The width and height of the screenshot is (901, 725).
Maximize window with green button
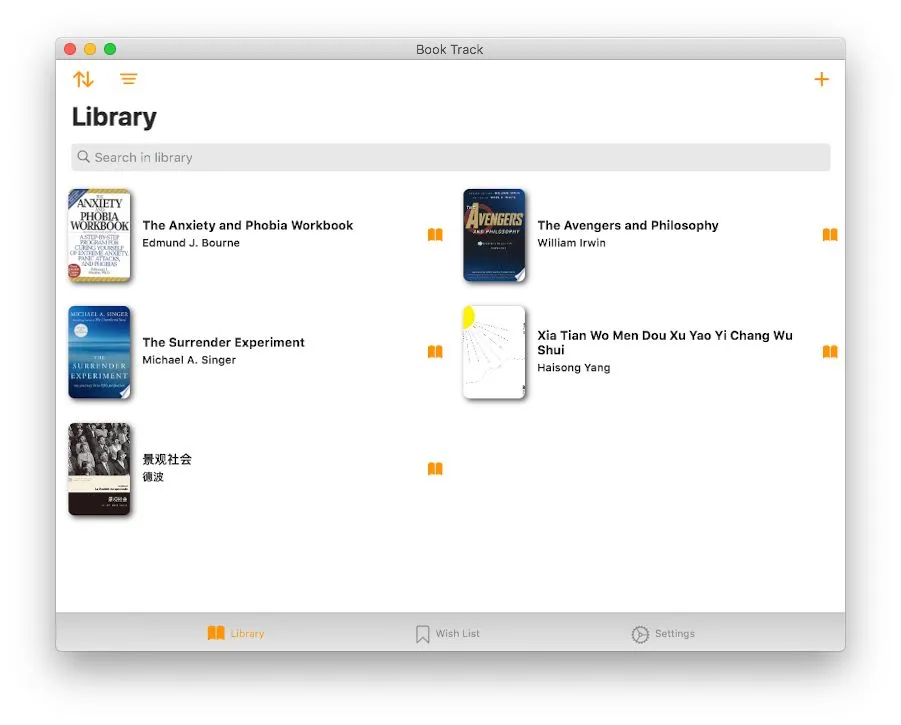click(110, 49)
